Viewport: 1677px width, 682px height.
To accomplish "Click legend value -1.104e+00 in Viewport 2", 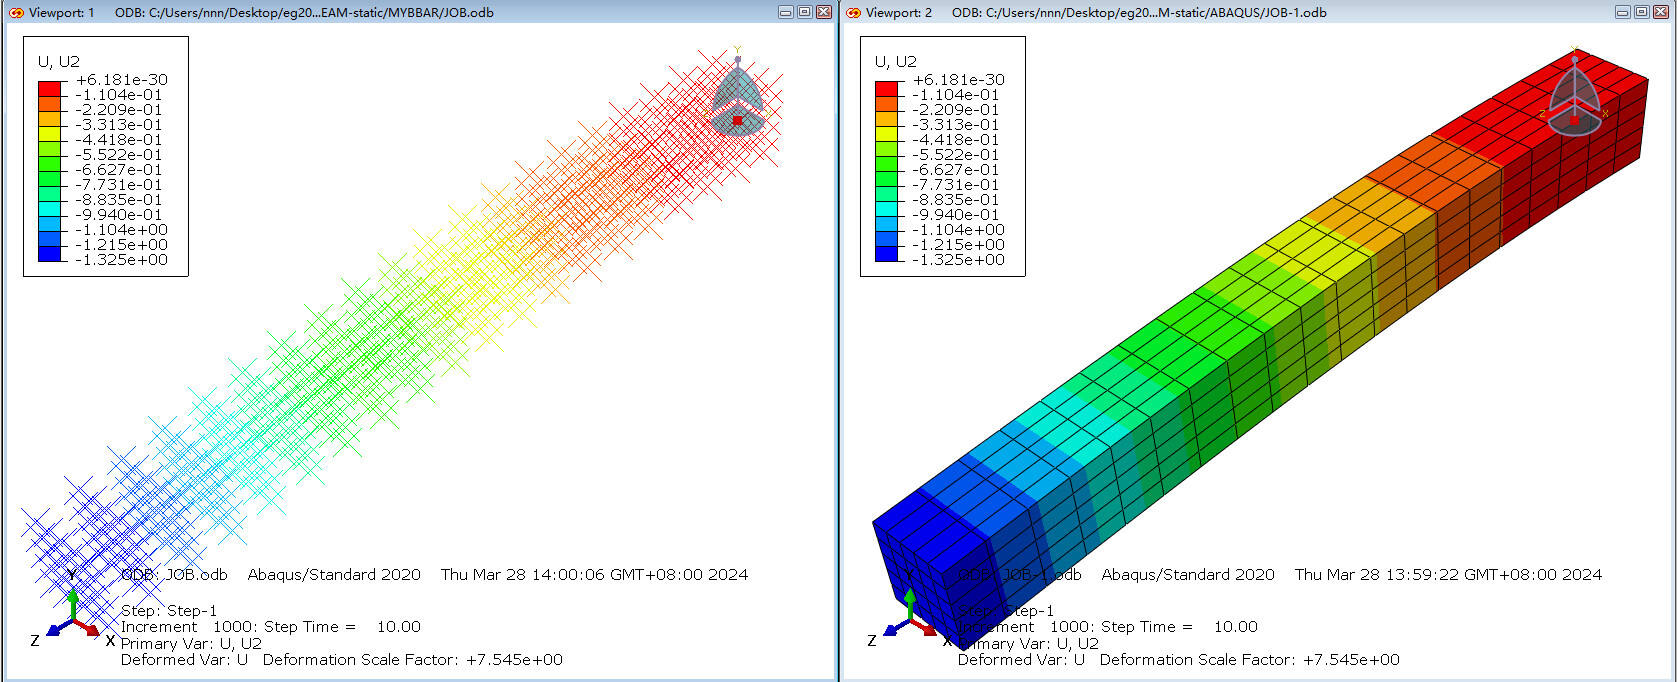I will pyautogui.click(x=959, y=230).
